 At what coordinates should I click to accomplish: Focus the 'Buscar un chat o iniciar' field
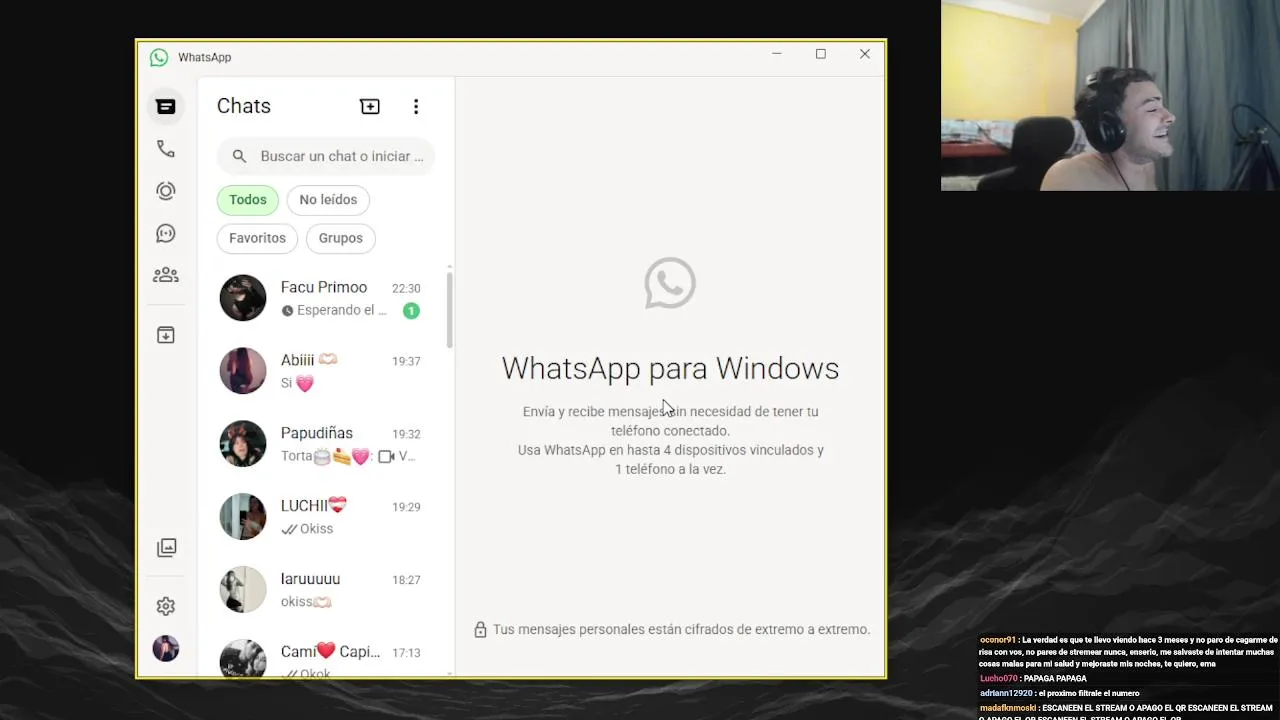326,156
